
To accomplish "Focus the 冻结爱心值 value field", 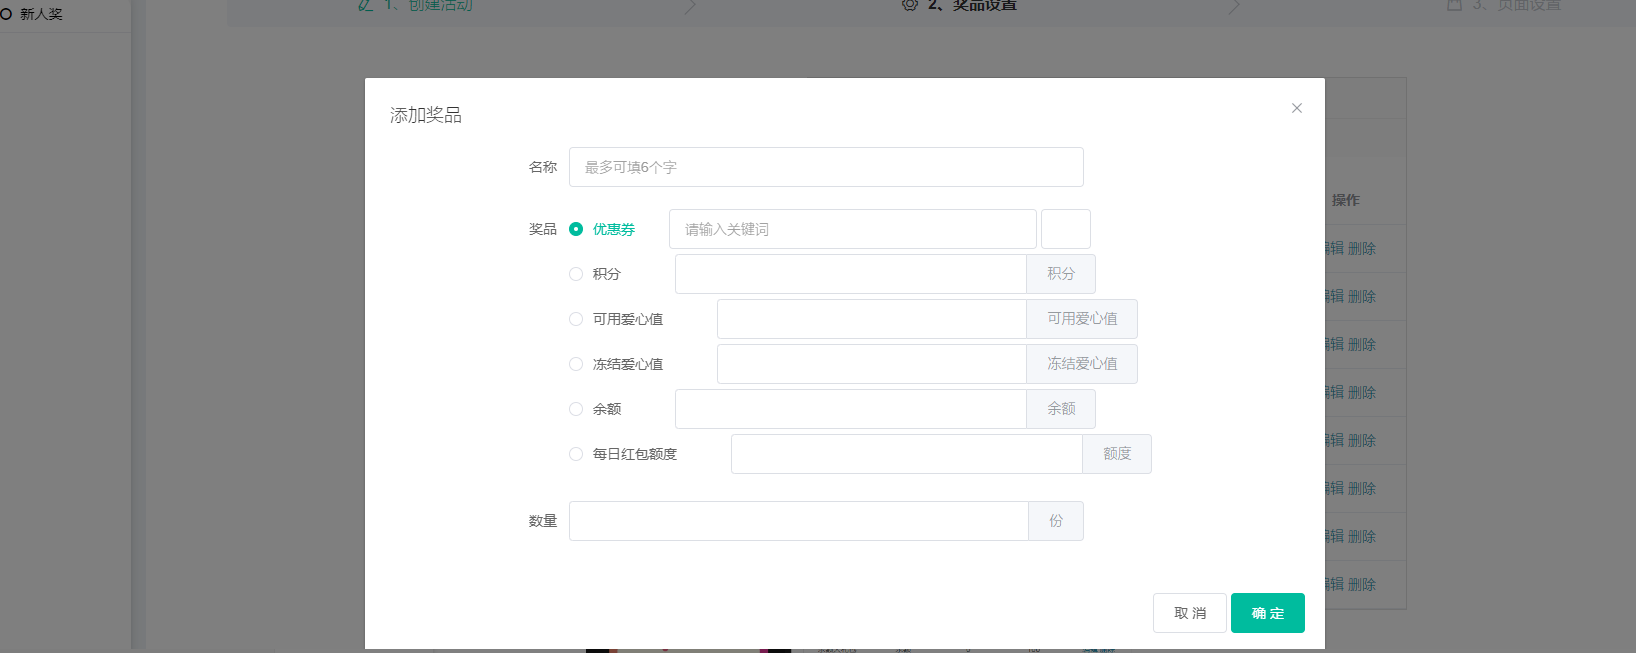I will (871, 364).
